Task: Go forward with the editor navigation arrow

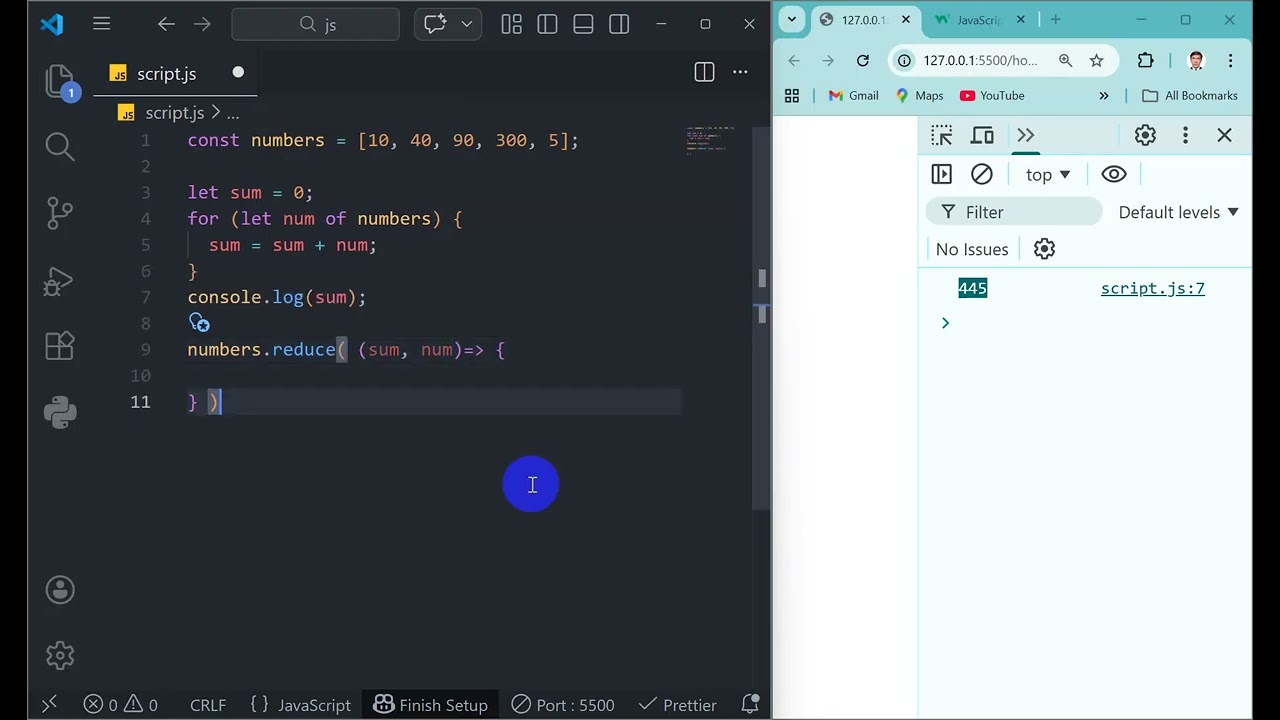Action: click(x=202, y=24)
